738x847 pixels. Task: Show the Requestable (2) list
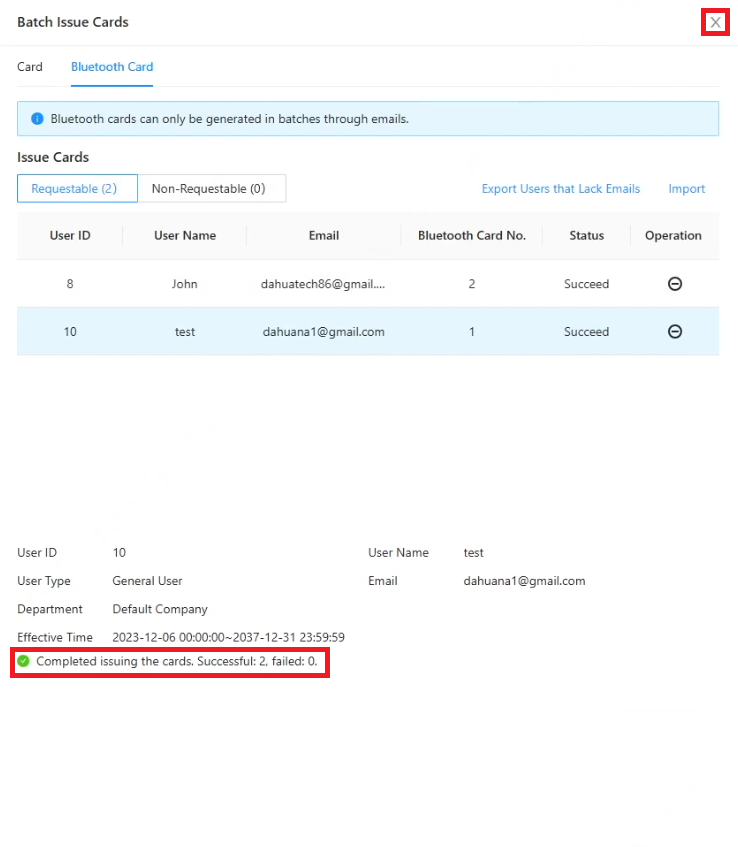(x=74, y=189)
